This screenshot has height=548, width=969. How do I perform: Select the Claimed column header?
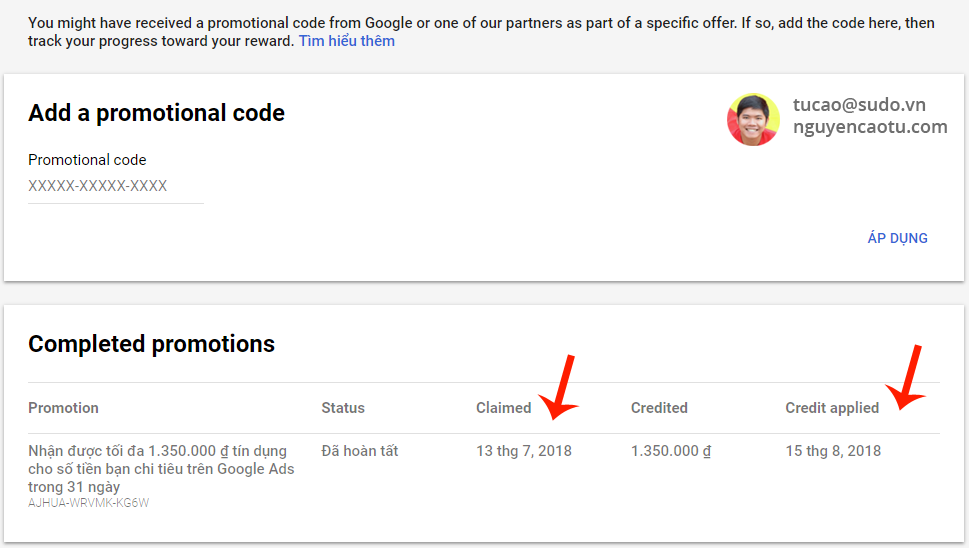503,408
